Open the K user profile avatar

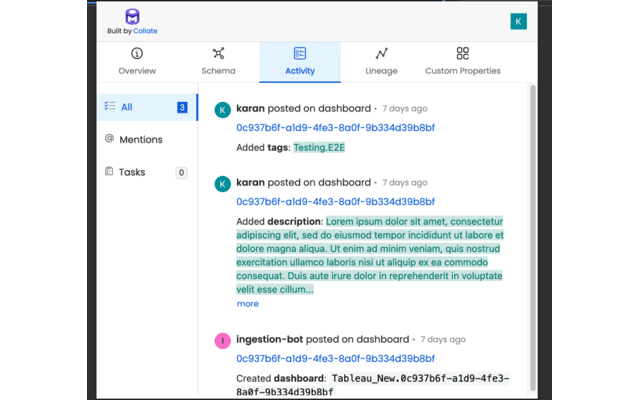pos(518,22)
